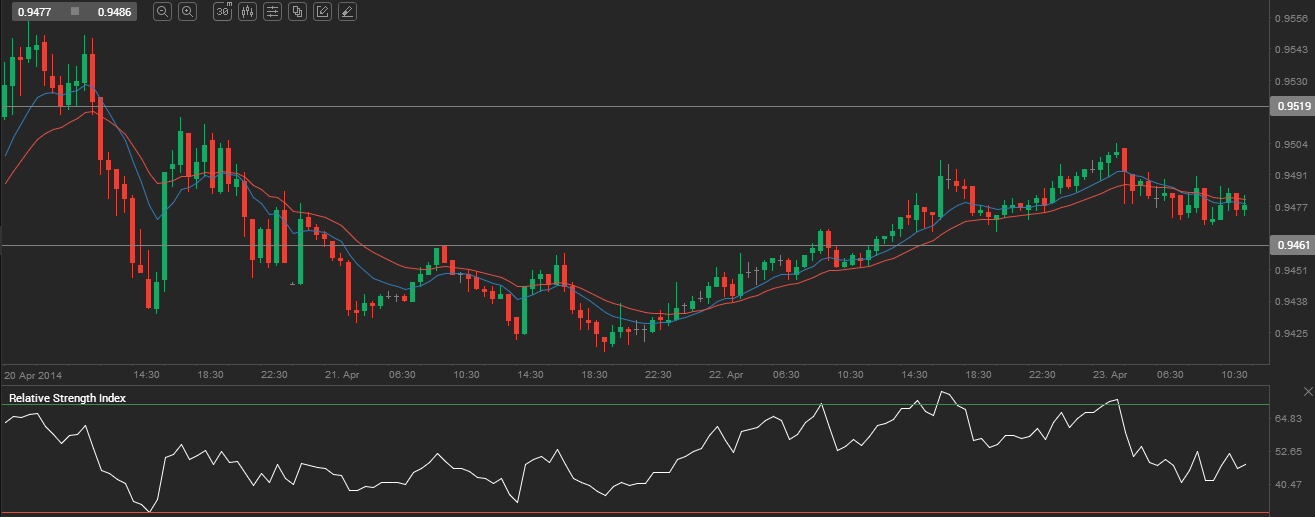Click the 22. Apr date label

pyautogui.click(x=727, y=374)
